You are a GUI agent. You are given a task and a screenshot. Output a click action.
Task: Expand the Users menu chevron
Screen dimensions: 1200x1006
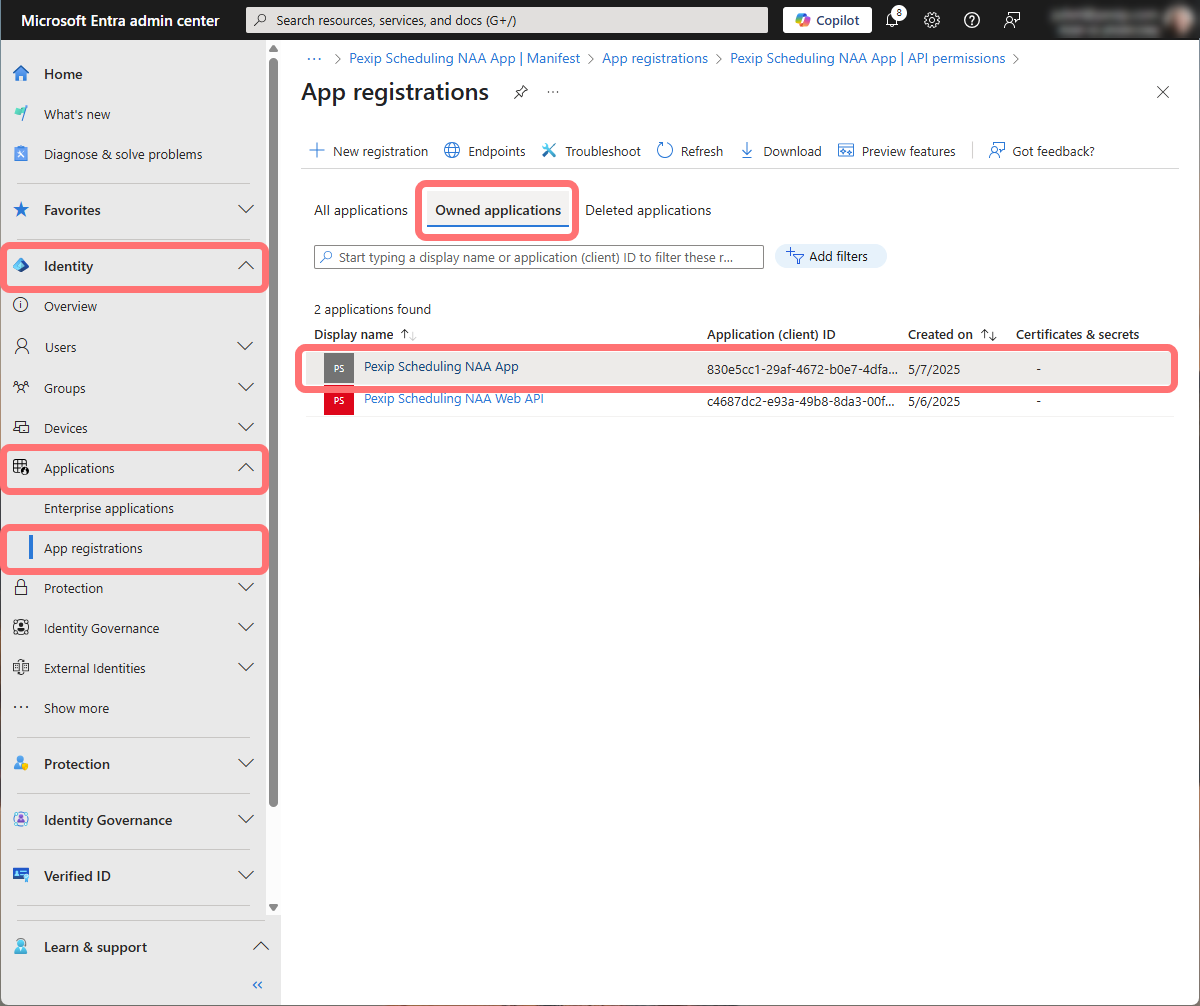[x=245, y=347]
